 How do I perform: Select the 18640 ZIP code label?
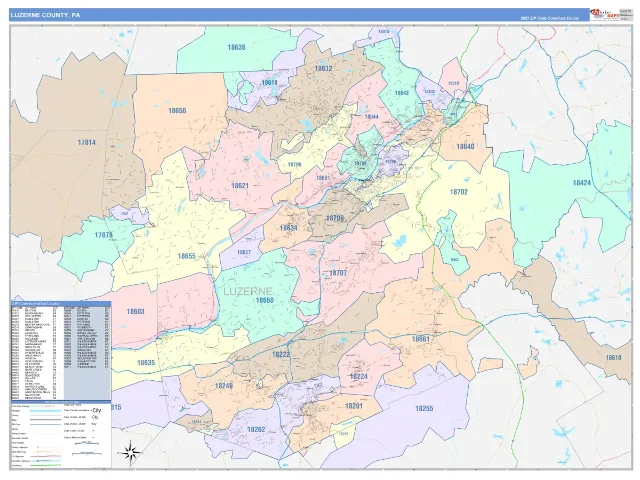[x=465, y=146]
